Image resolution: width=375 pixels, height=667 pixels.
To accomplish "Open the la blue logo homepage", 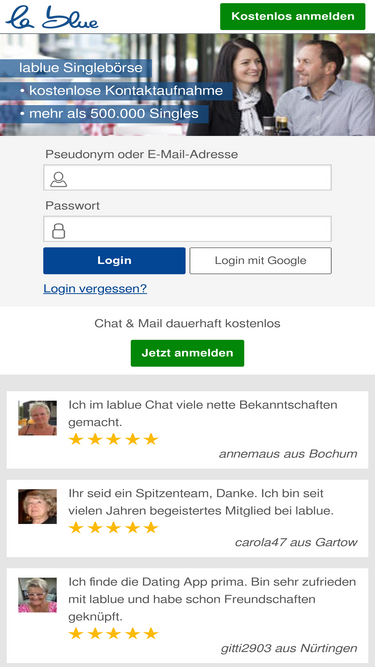I will [52, 17].
